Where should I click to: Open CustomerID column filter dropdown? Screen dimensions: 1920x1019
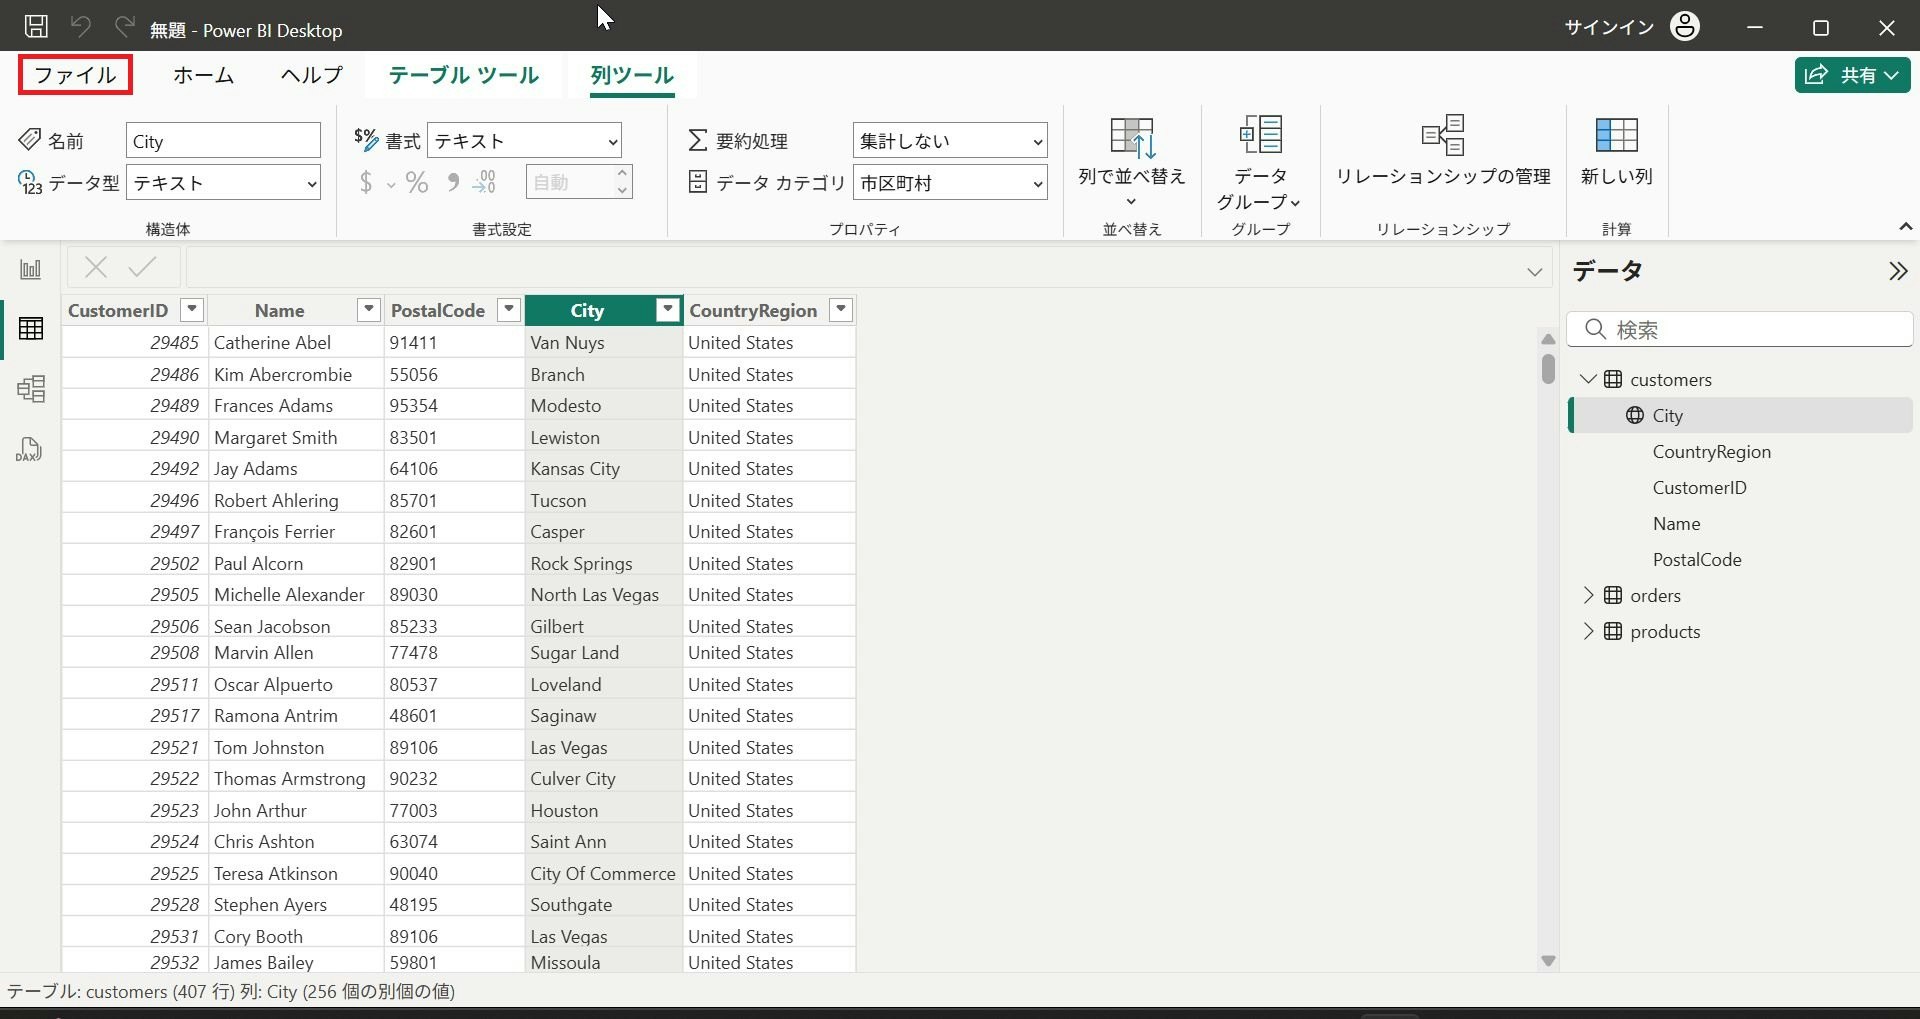coord(192,310)
